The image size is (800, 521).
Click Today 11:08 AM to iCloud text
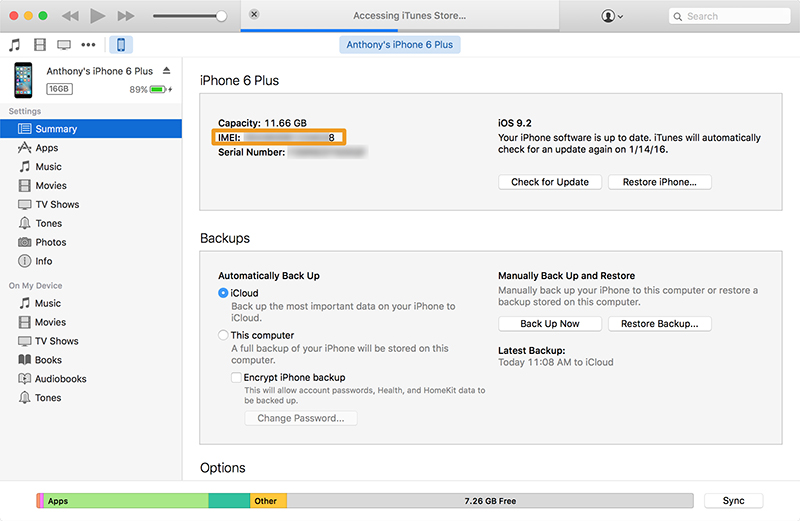(556, 362)
